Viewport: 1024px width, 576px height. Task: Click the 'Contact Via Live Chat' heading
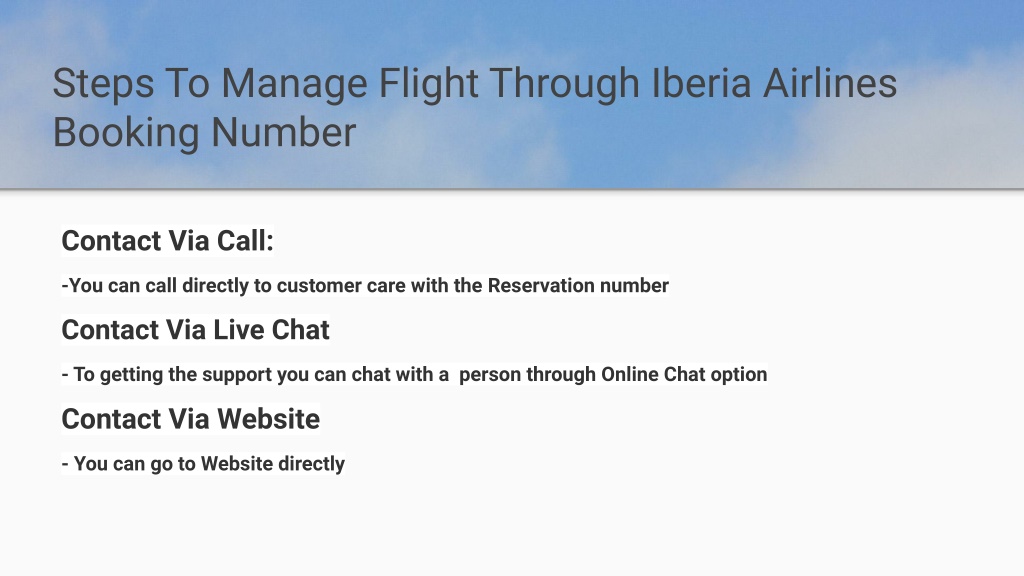[x=195, y=330]
